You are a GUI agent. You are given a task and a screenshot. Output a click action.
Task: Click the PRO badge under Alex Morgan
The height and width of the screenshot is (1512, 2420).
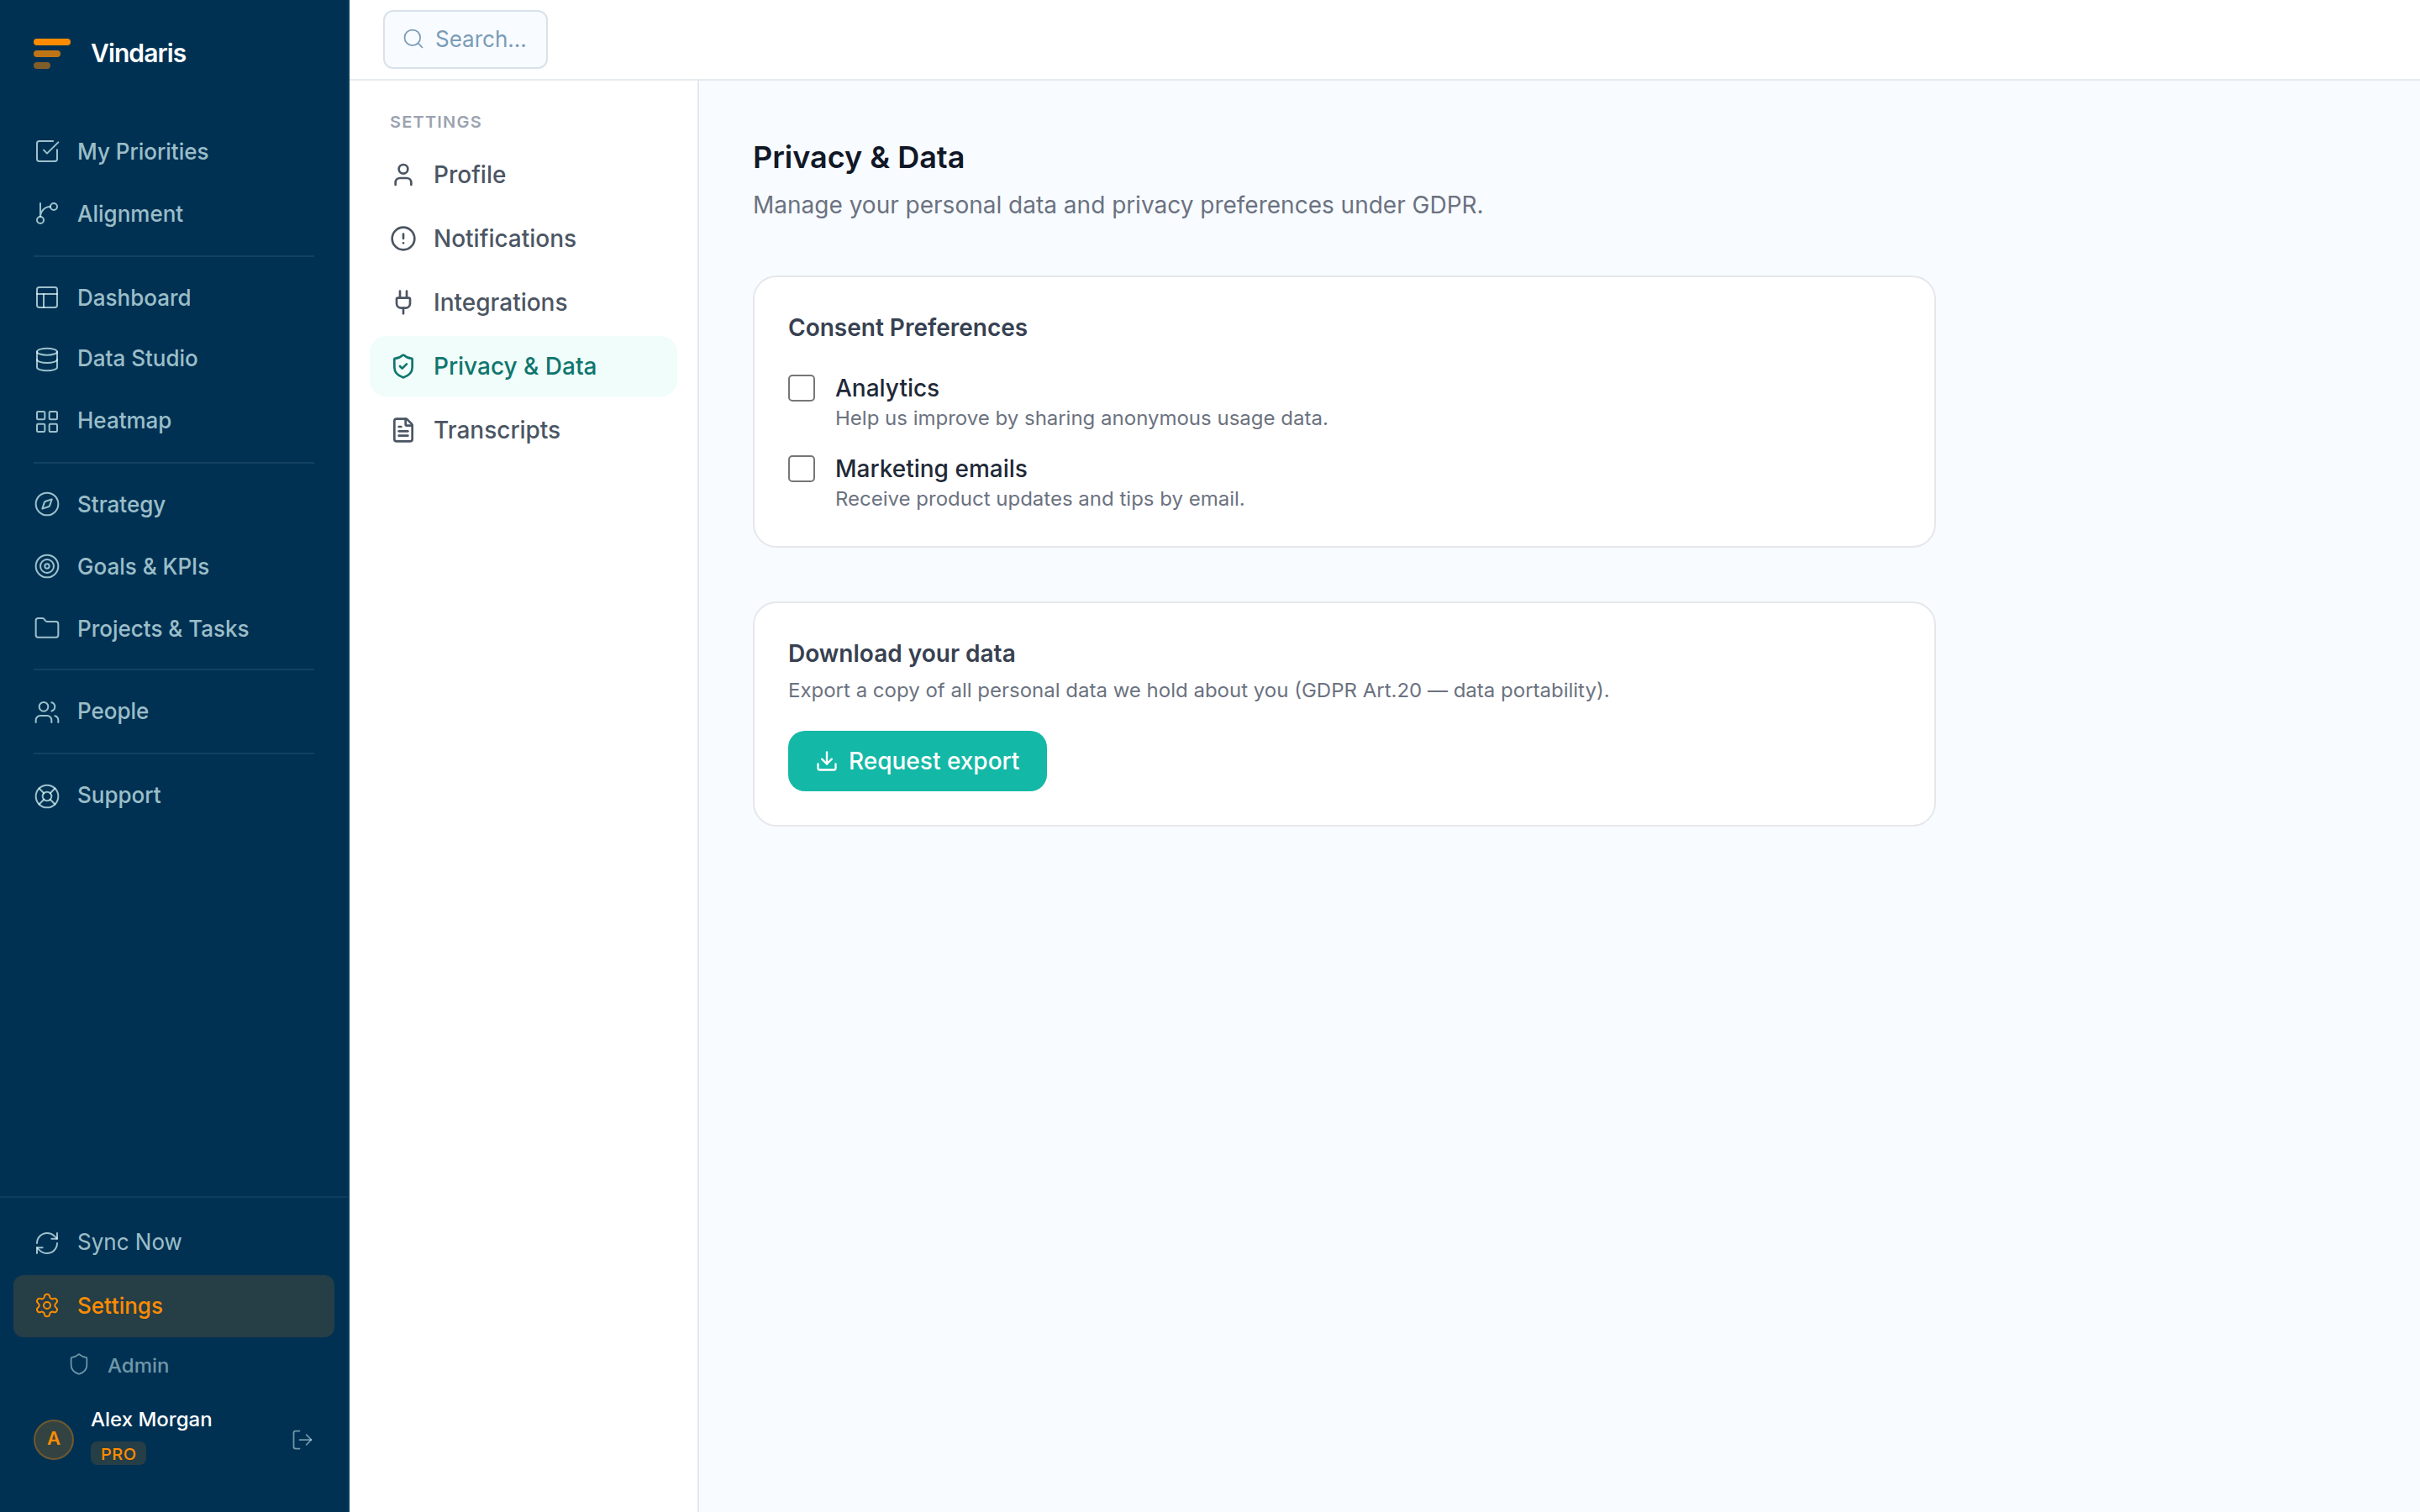[118, 1453]
